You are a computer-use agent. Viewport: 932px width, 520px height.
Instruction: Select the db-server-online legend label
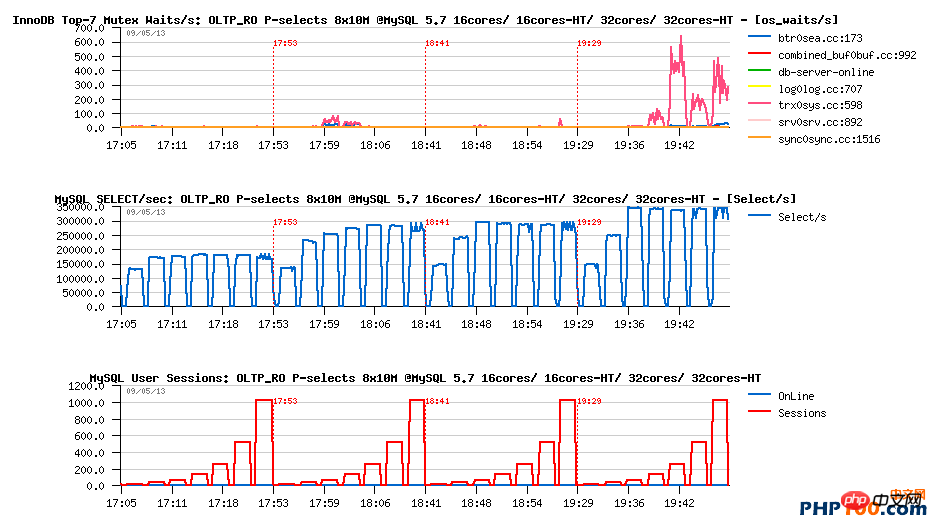(826, 72)
